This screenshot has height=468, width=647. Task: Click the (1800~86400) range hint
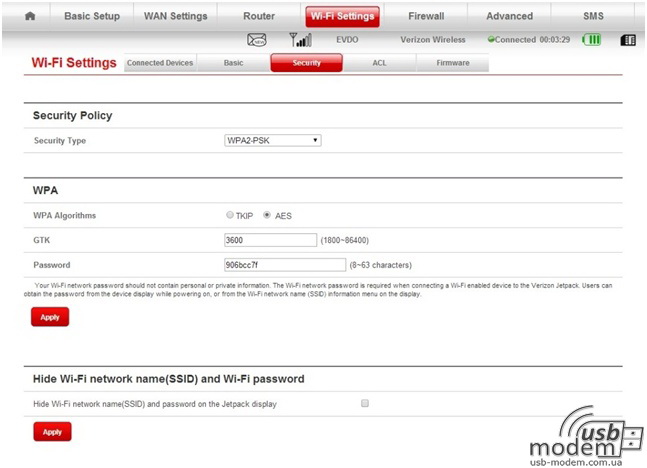click(x=345, y=240)
